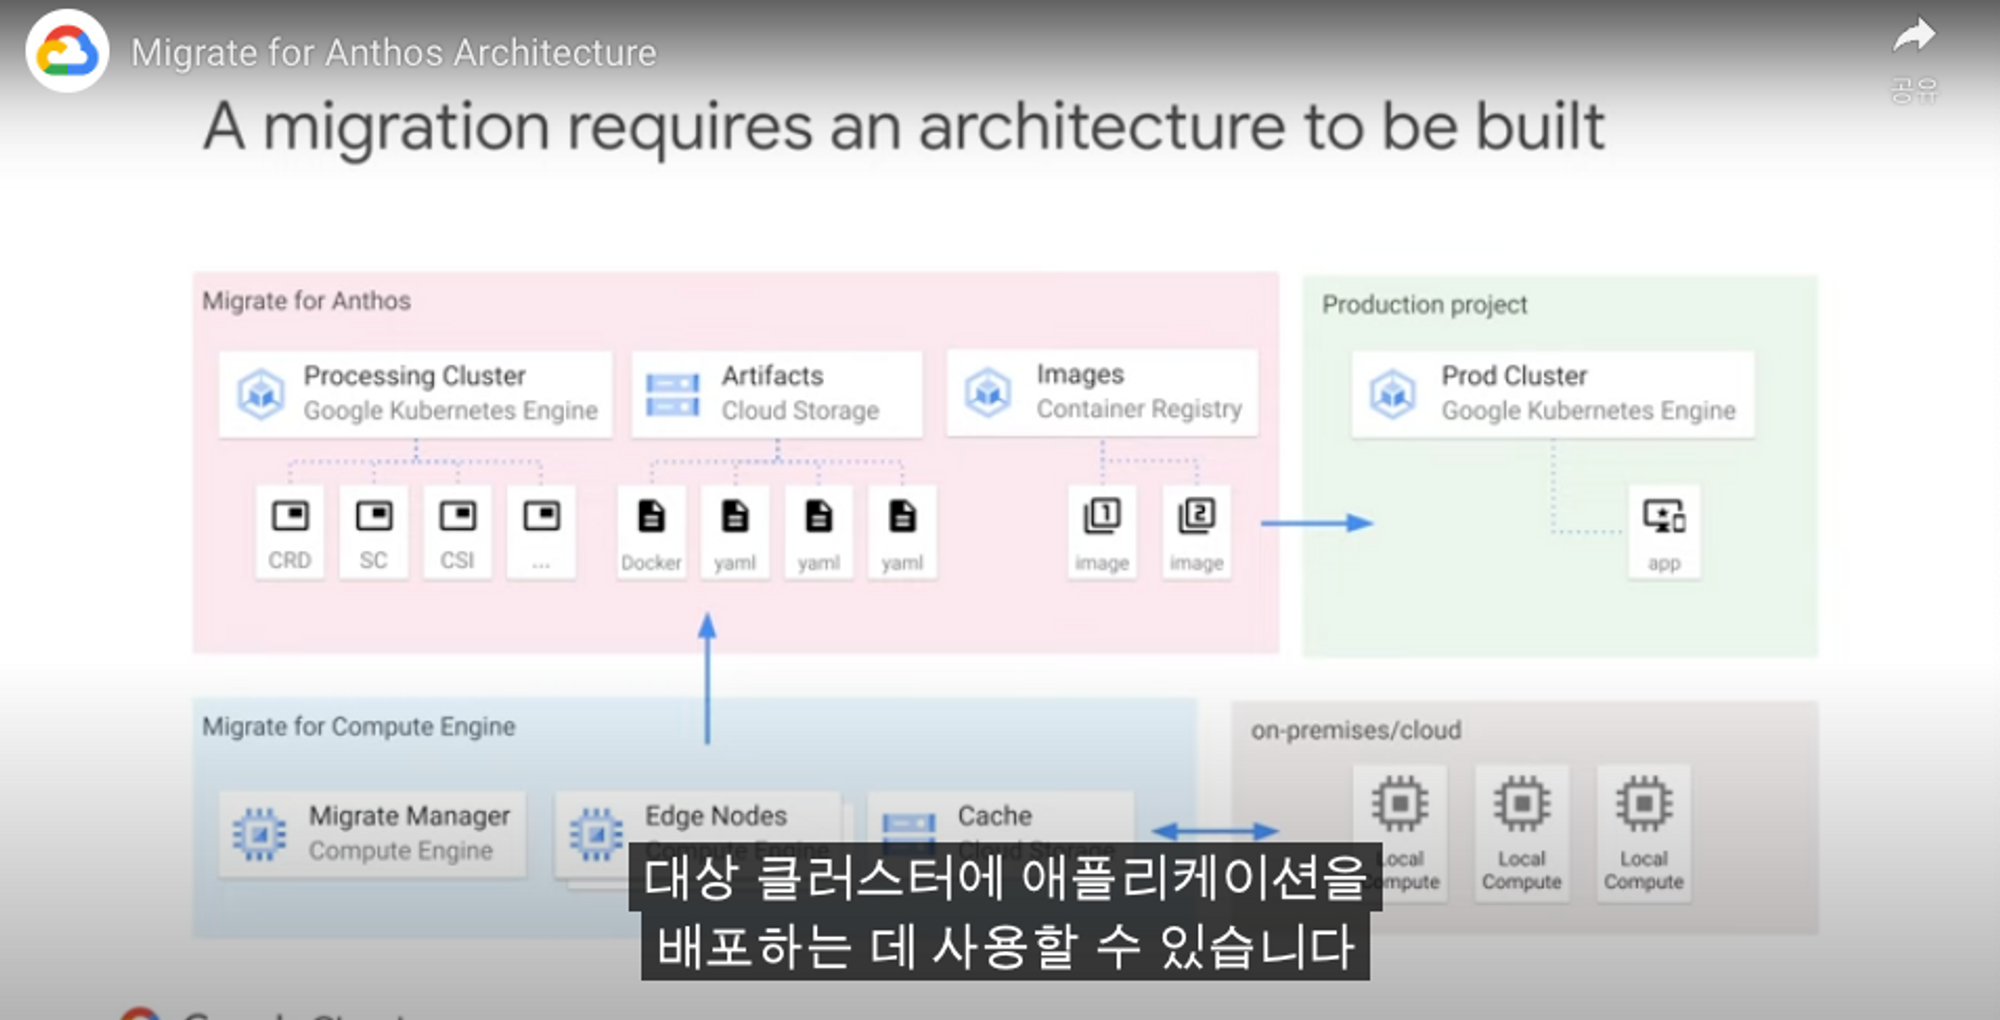Click the Prod Cluster Kubernetes icon
Screen dimensions: 2000x1020
(x=1393, y=394)
